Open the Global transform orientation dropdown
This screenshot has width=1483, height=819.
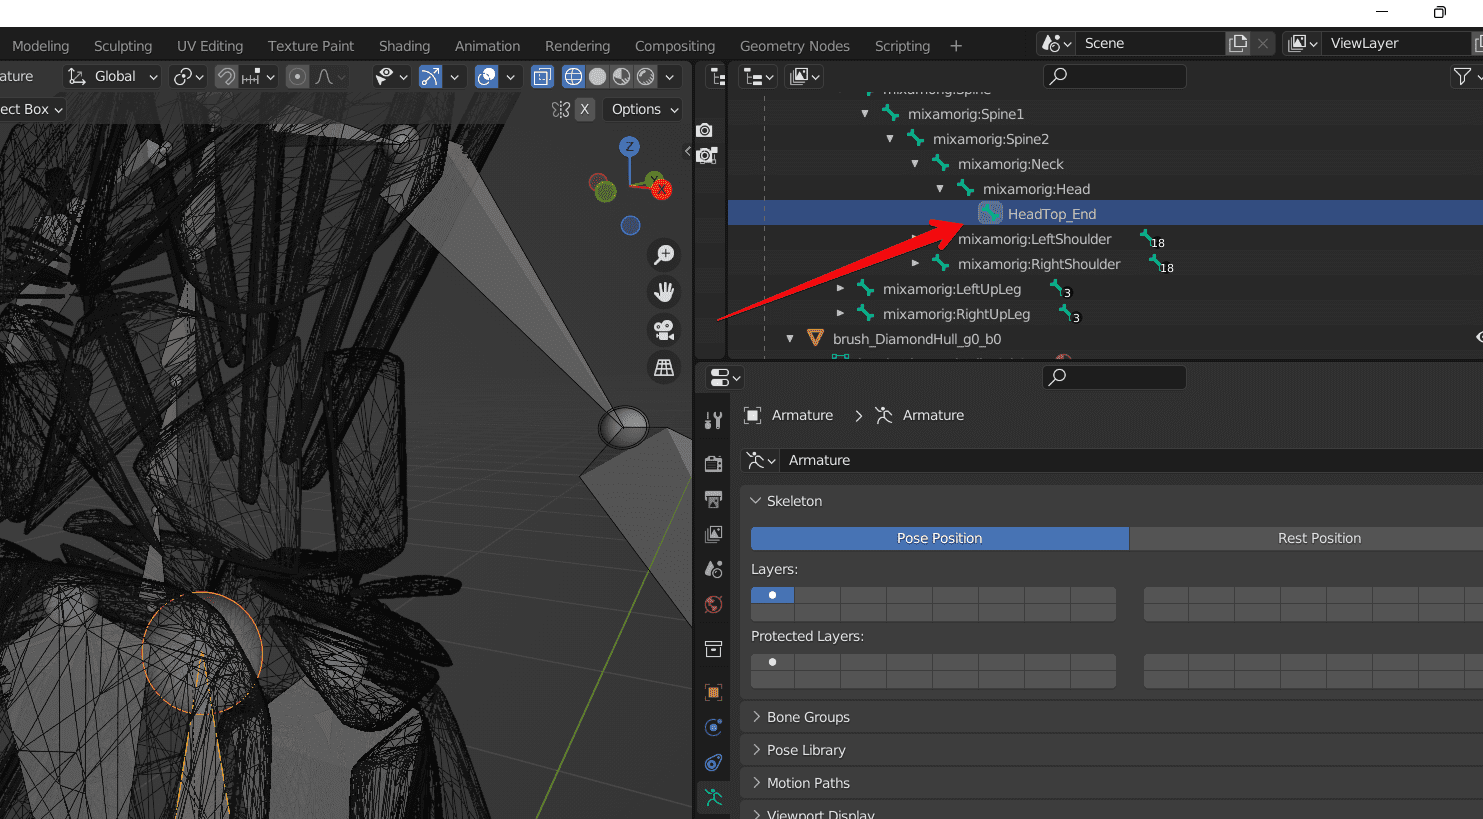(x=113, y=77)
